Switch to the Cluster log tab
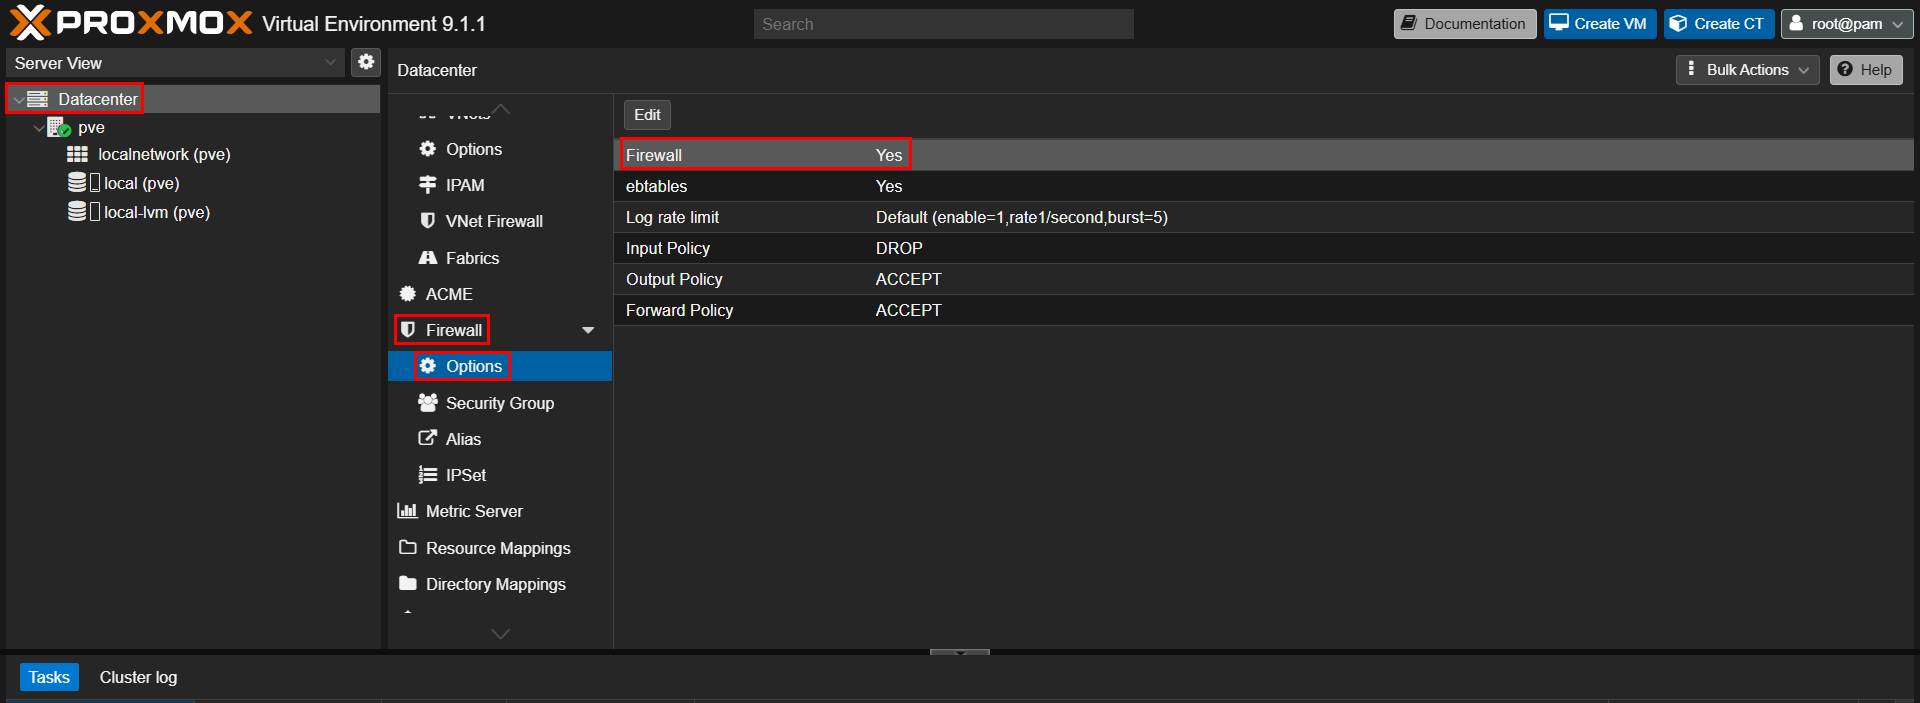Screen dimensions: 1920x703 pyautogui.click(x=138, y=677)
